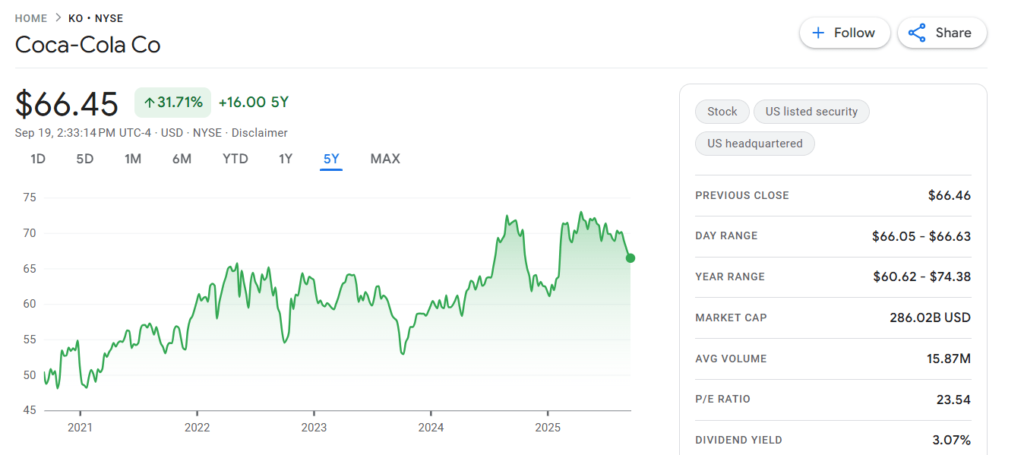Click the green up-arrow percentage badge
This screenshot has width=1024, height=455.
click(173, 102)
